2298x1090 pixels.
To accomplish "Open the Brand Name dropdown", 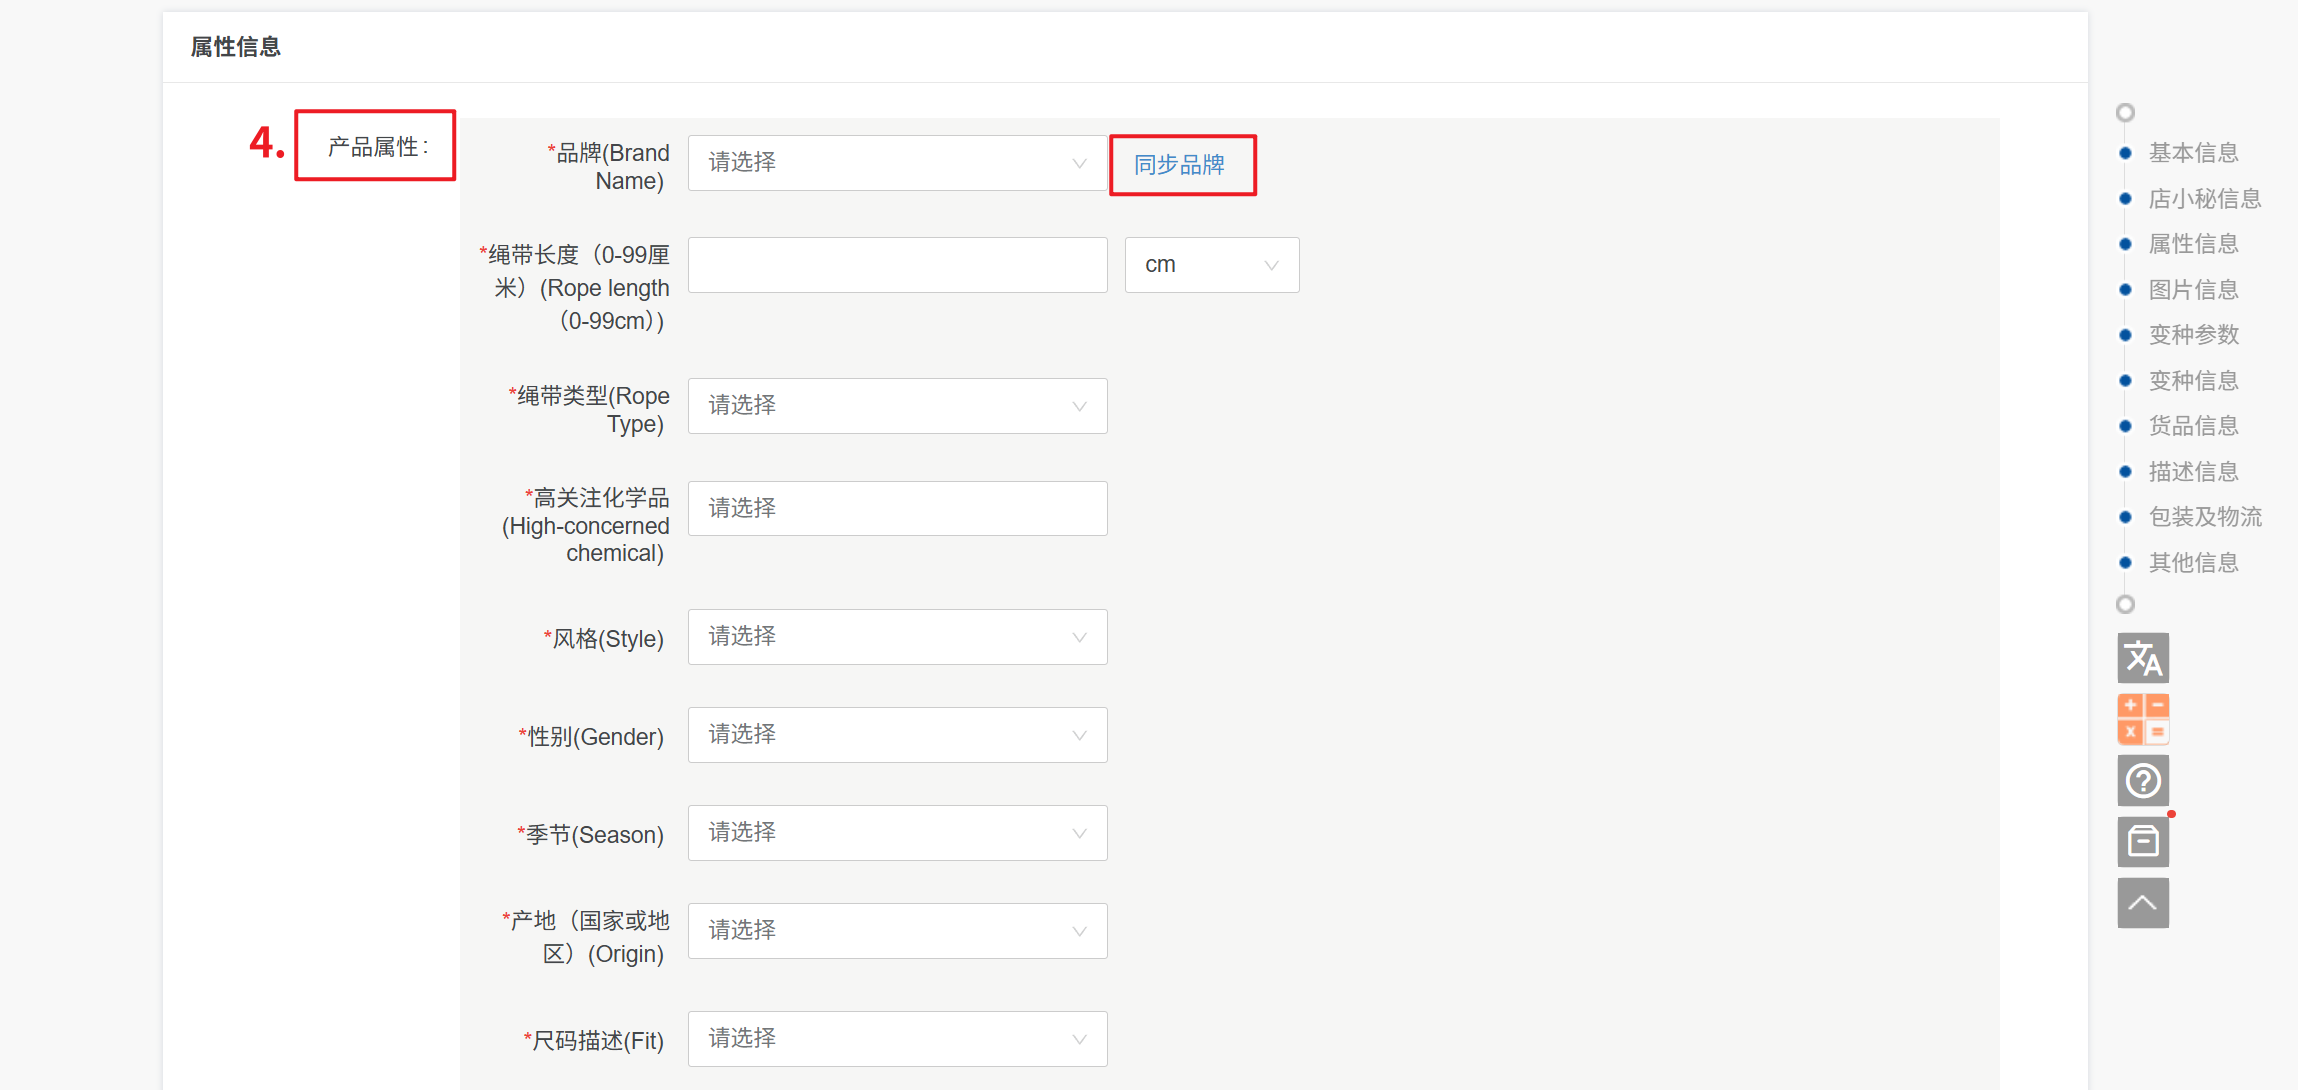I will pos(897,163).
